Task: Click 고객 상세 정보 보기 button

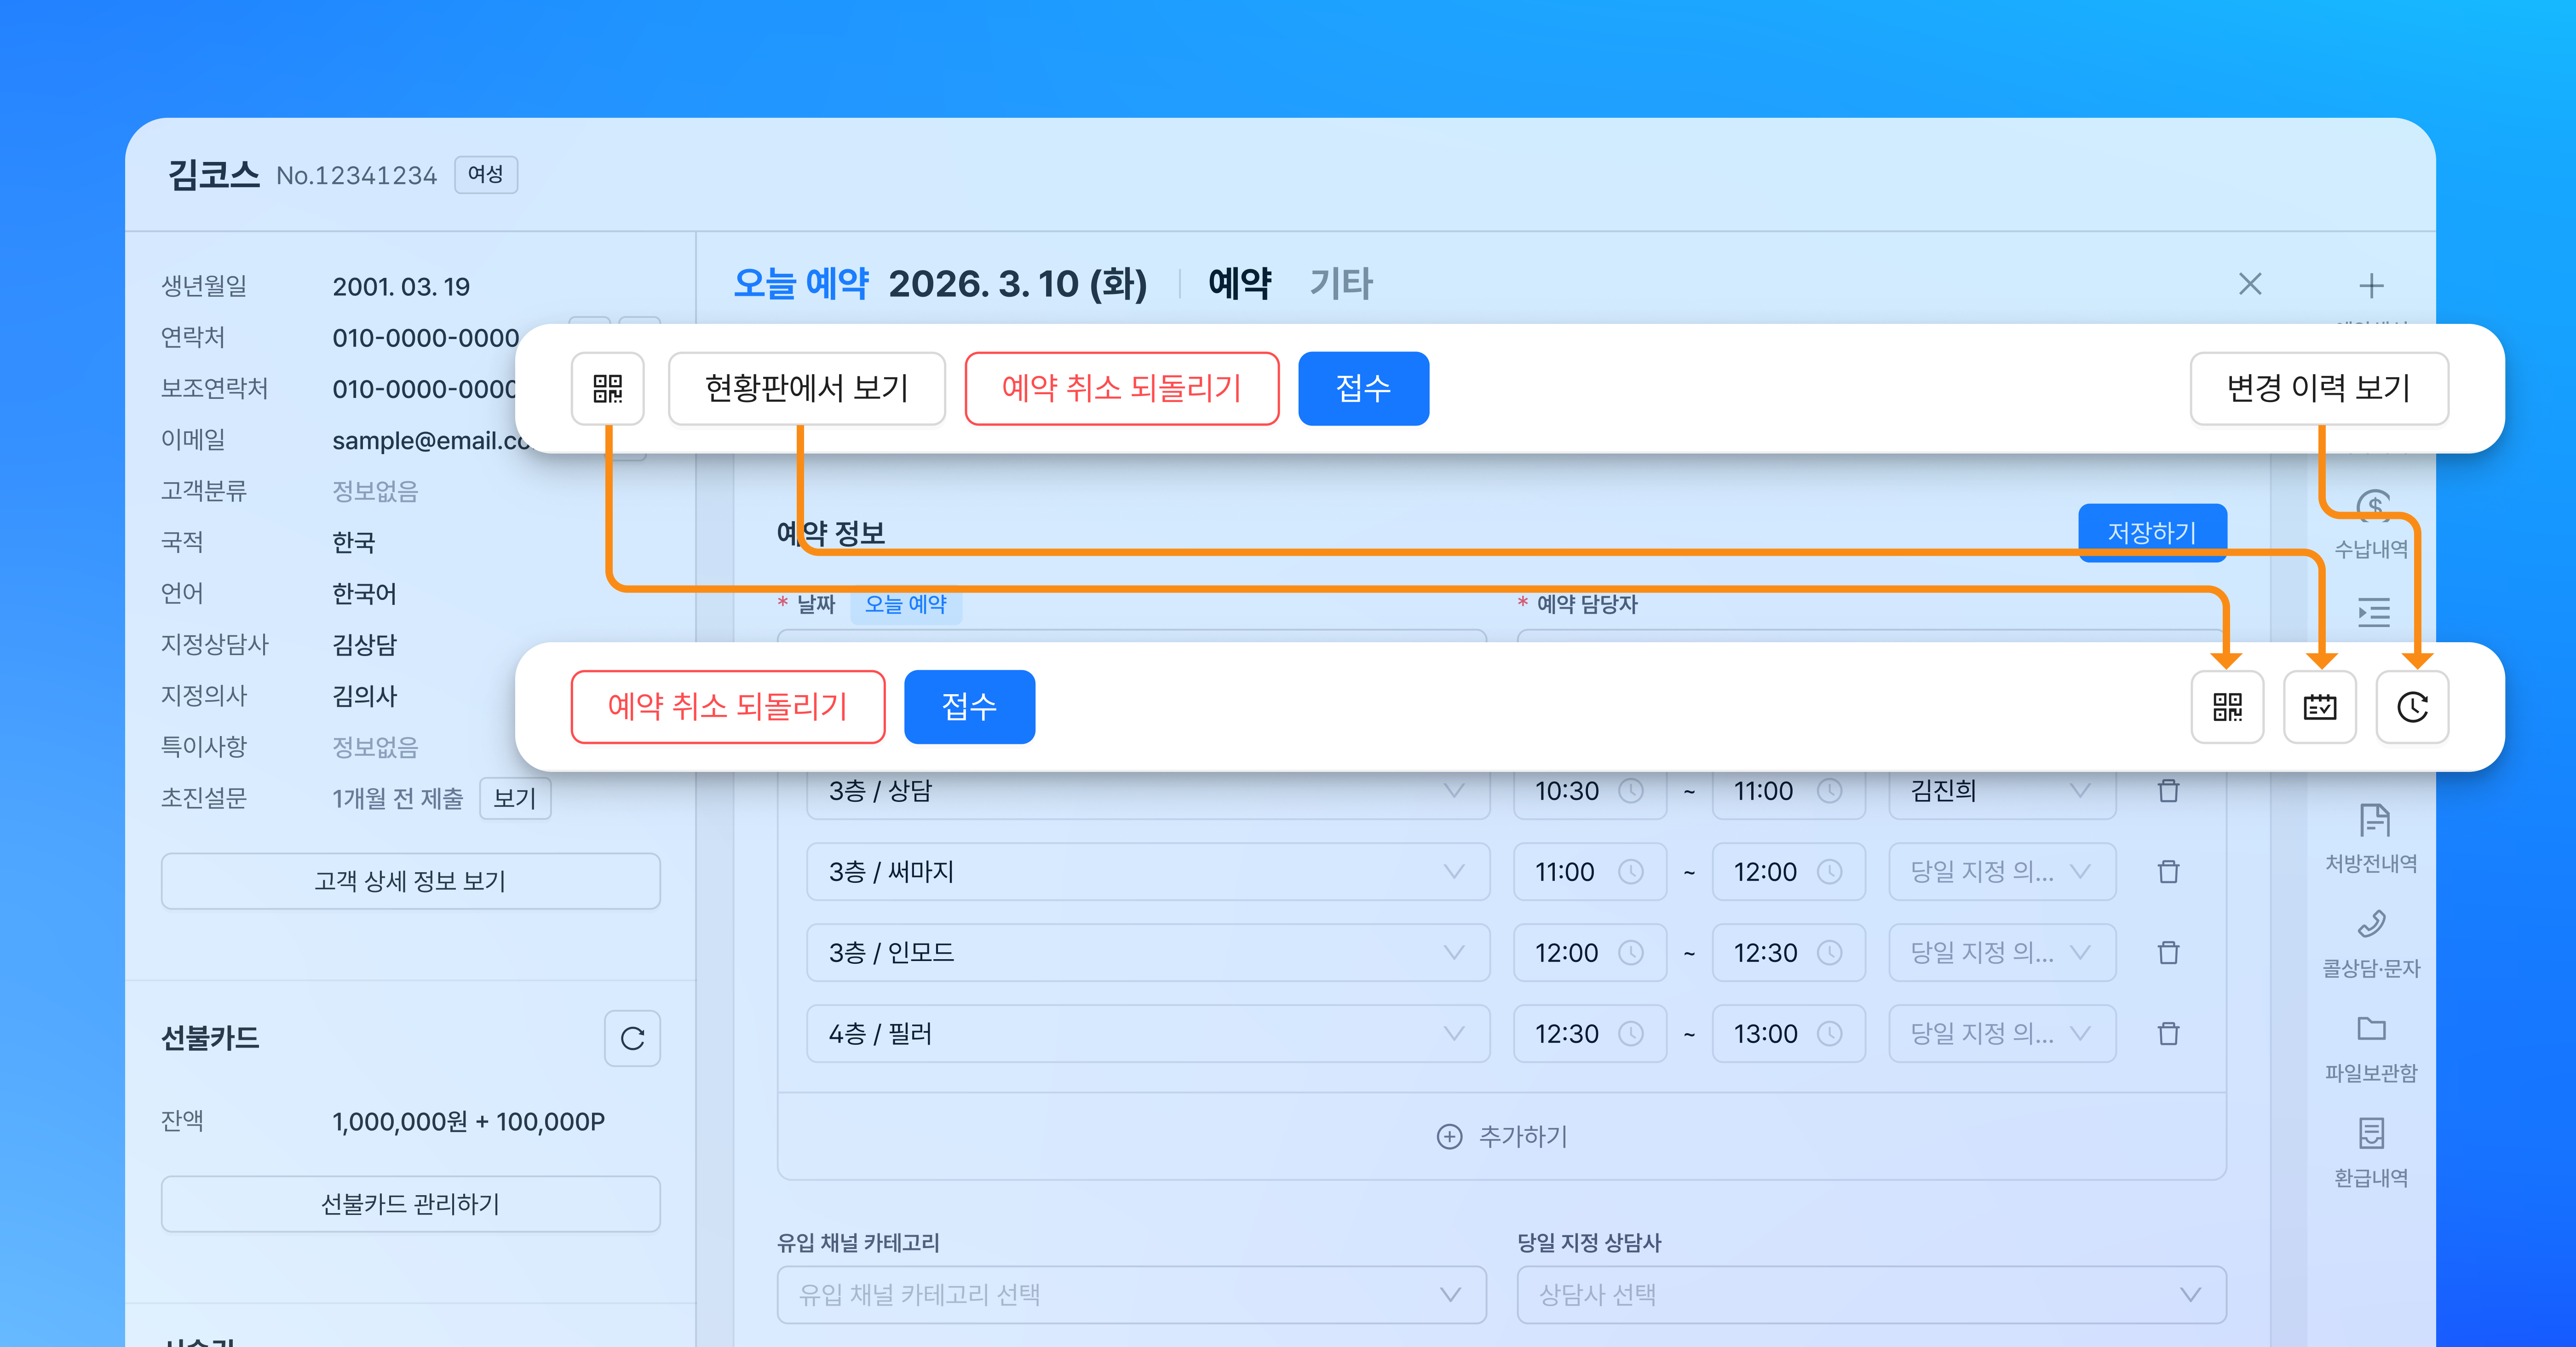Action: [410, 881]
